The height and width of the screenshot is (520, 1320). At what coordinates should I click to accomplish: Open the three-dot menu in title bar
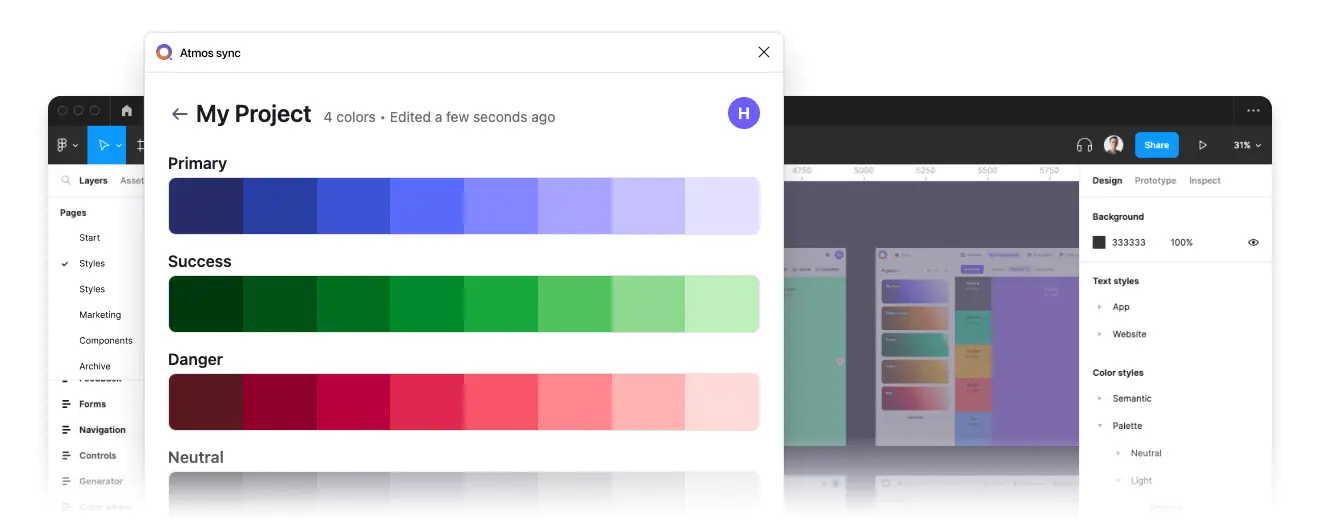tap(1253, 111)
